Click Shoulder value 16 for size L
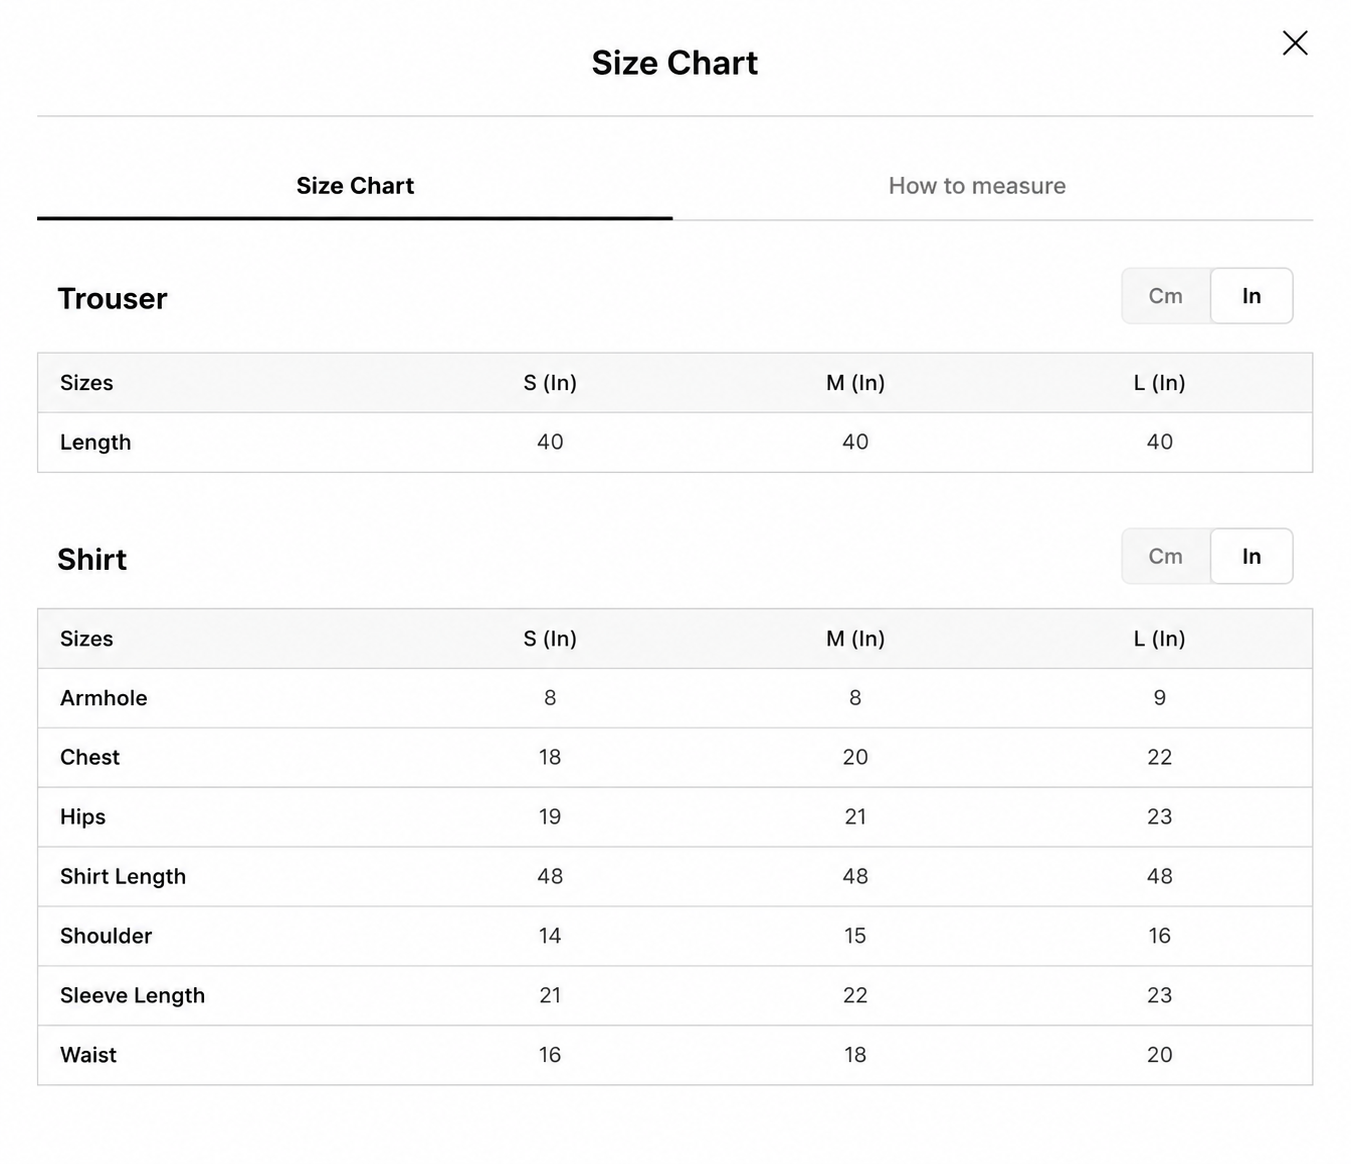 click(1159, 936)
